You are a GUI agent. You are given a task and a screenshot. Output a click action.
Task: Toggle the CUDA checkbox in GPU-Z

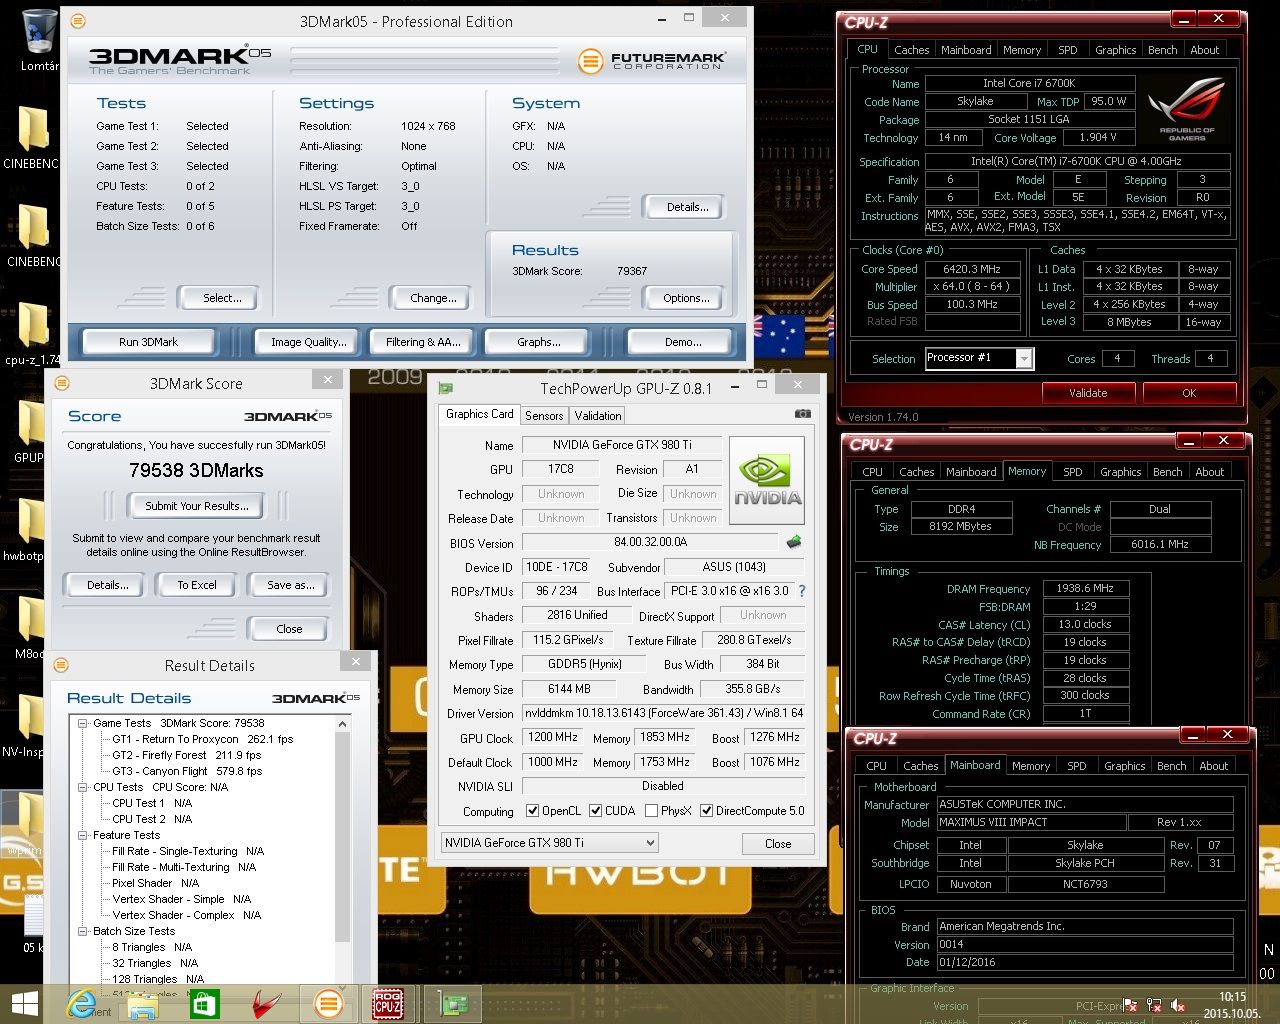pyautogui.click(x=596, y=811)
